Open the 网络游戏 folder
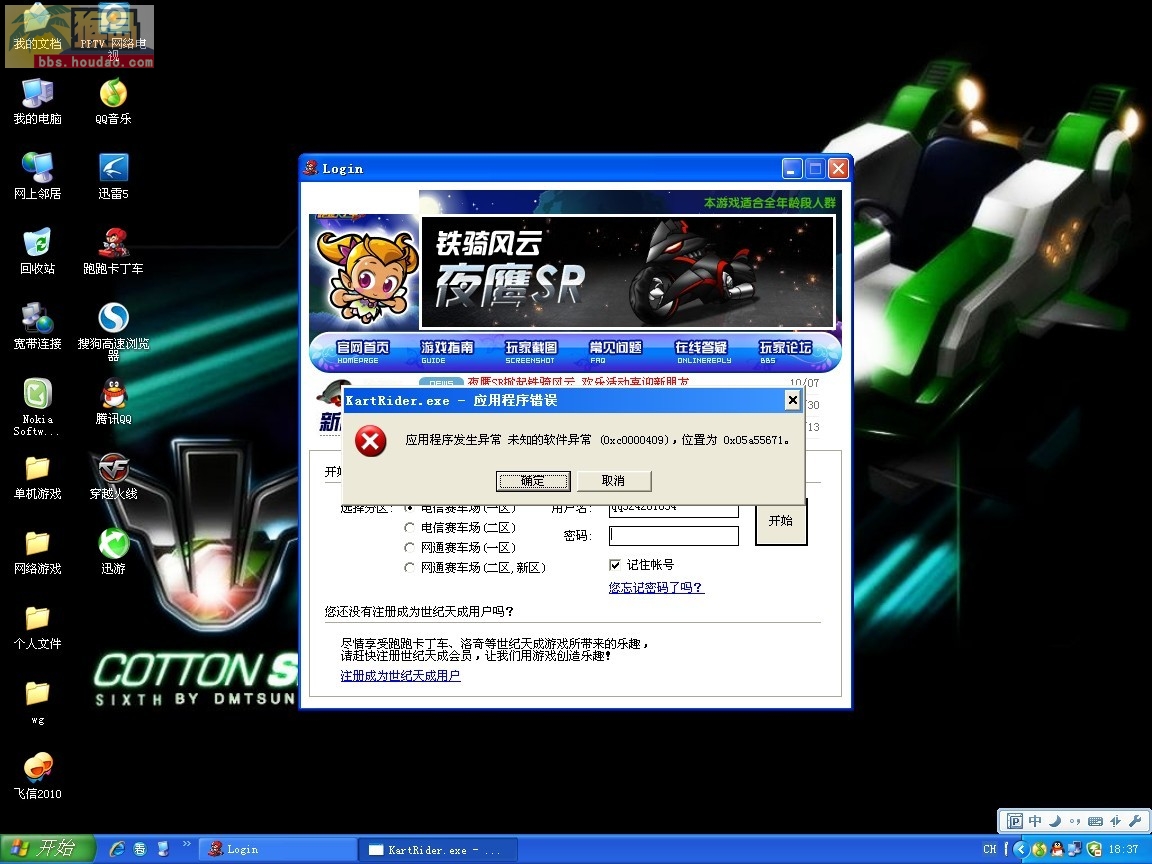 (37, 551)
